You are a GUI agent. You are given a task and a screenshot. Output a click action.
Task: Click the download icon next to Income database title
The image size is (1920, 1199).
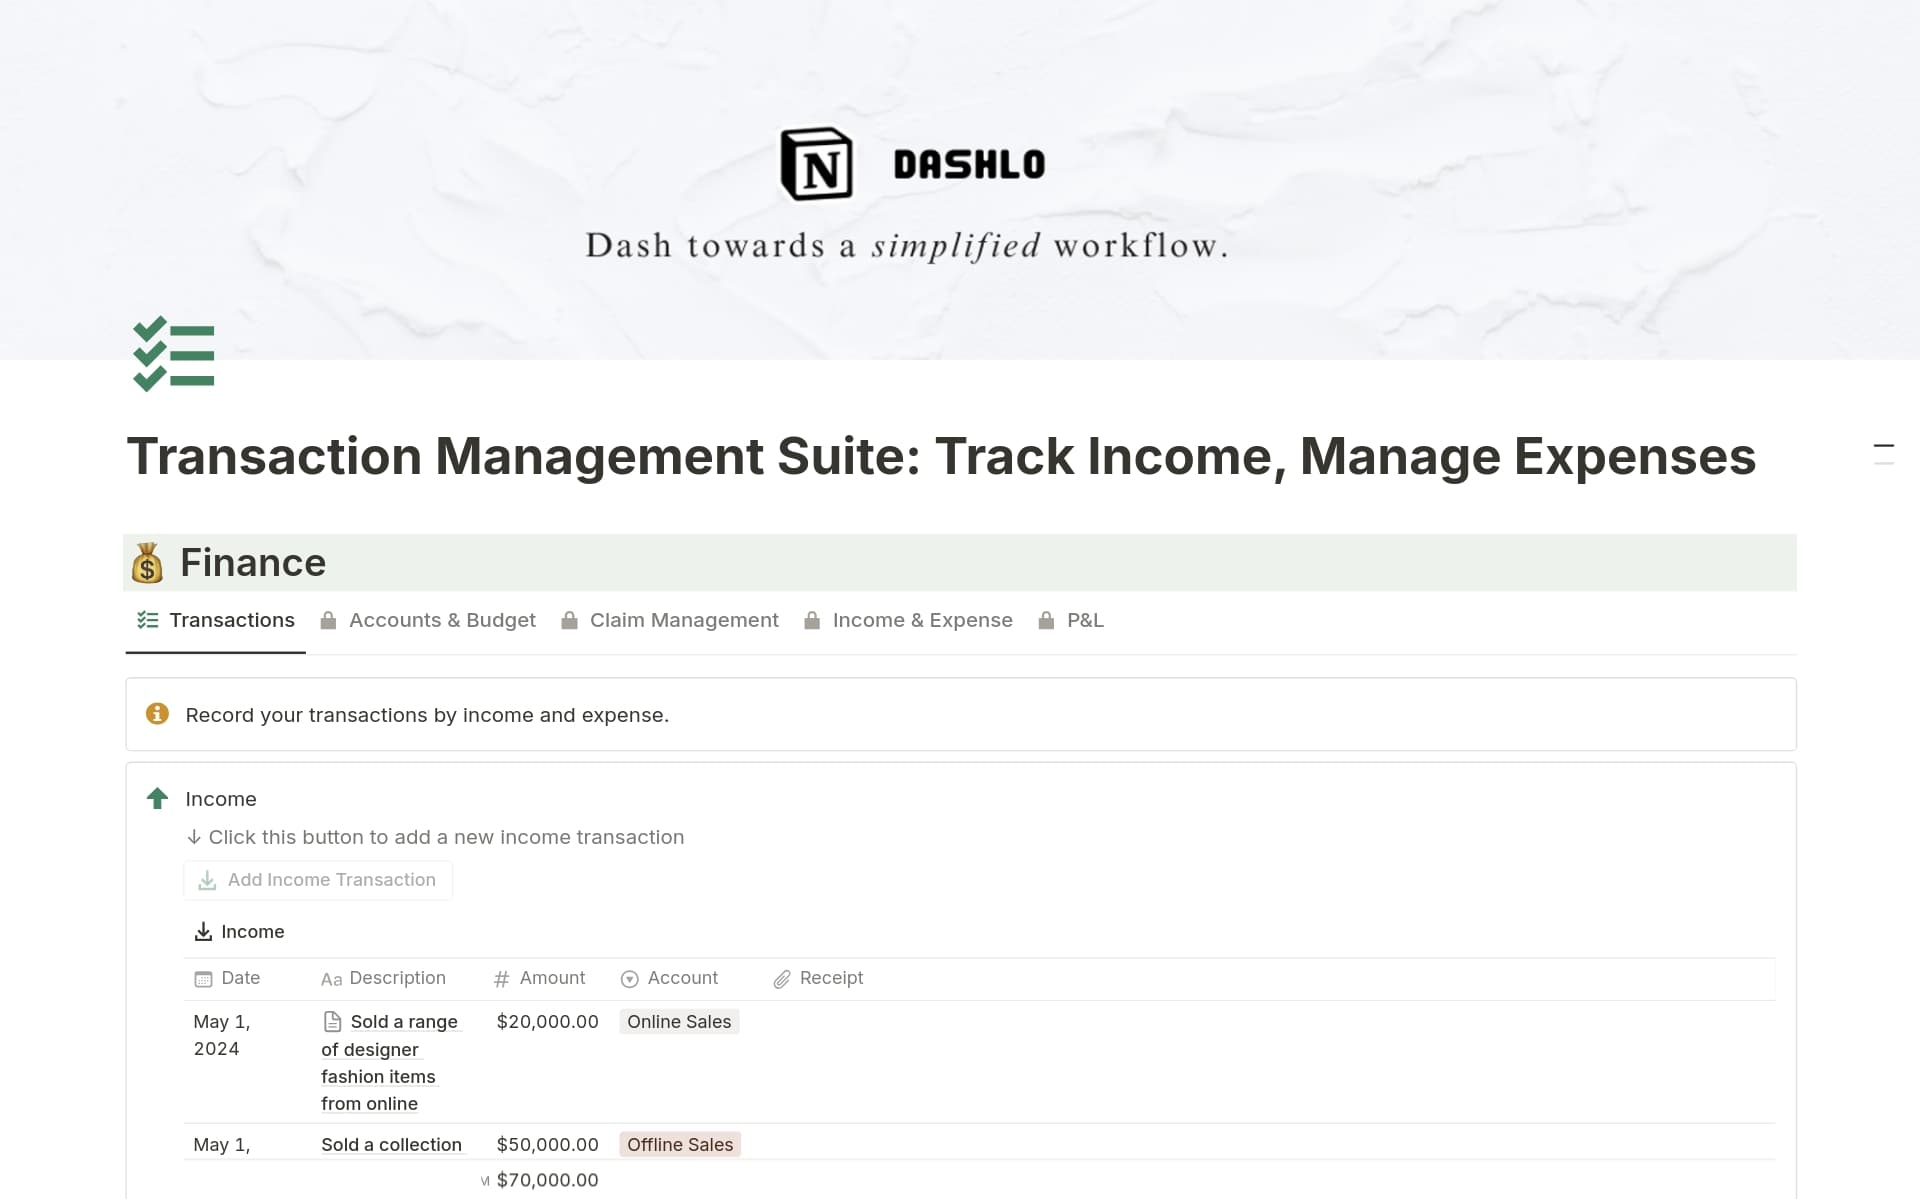pos(203,931)
